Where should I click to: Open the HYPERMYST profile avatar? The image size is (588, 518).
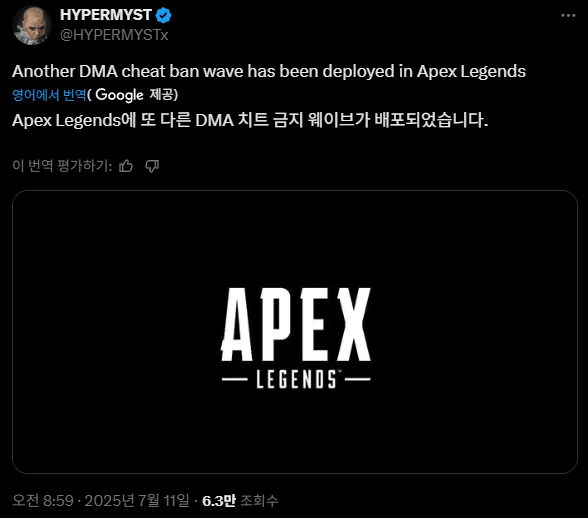coord(32,25)
